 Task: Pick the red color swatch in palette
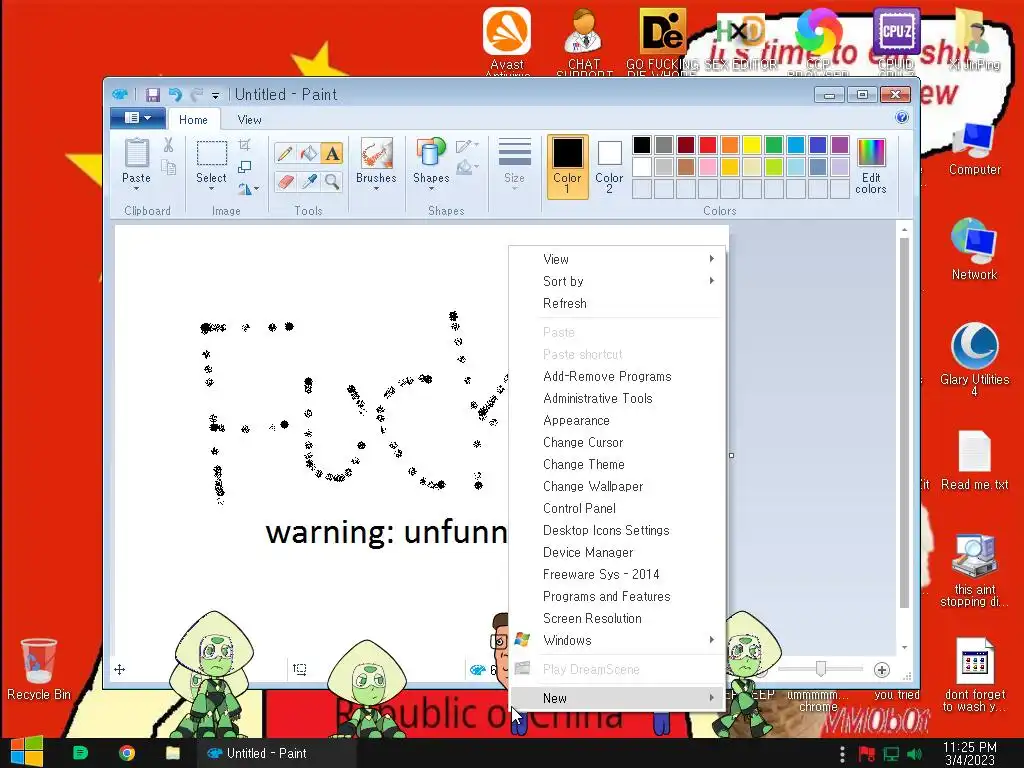tap(708, 145)
